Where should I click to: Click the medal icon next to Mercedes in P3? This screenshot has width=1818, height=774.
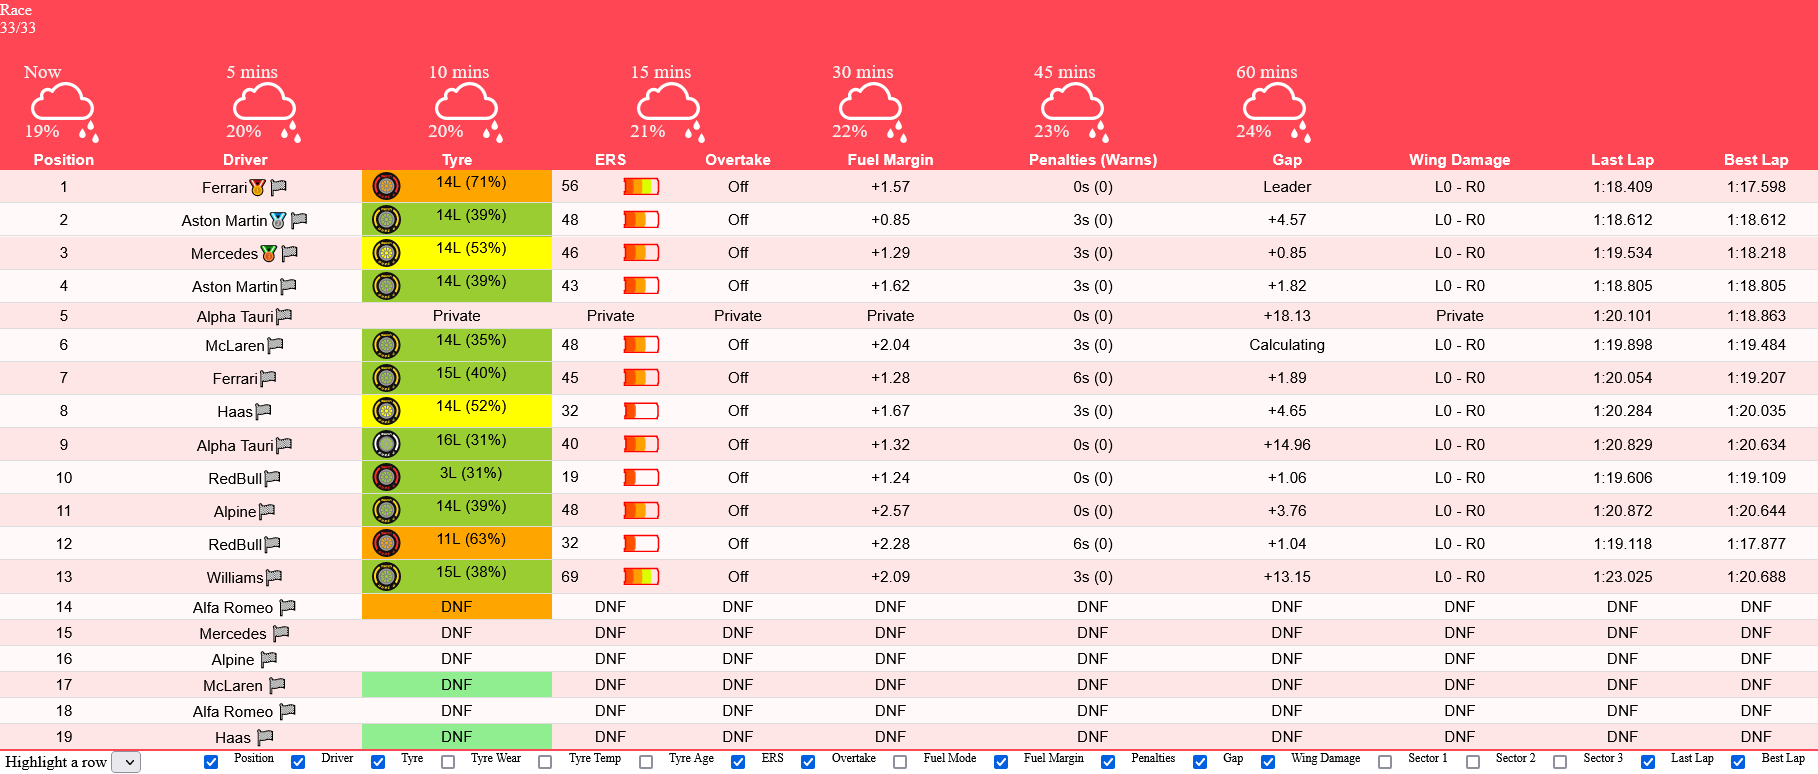click(268, 253)
